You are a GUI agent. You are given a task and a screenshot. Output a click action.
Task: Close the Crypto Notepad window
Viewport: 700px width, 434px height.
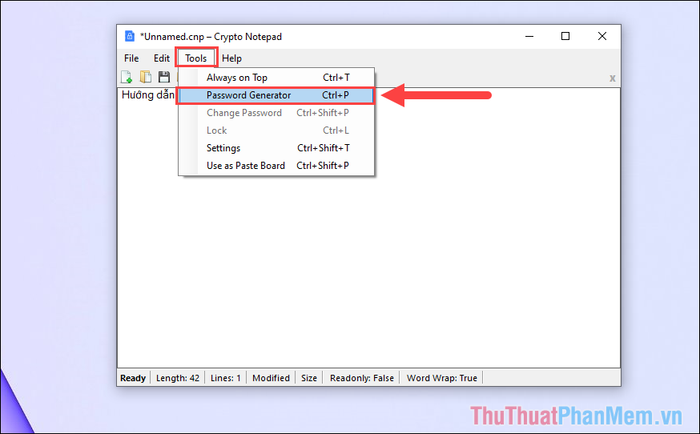point(602,36)
